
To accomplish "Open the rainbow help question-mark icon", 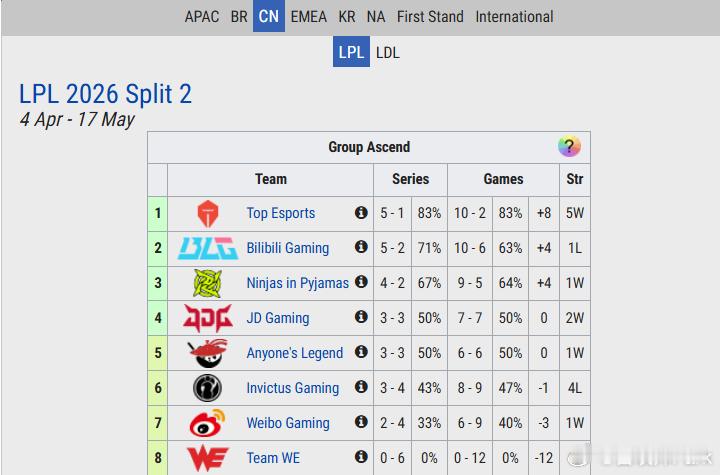I will tap(569, 147).
